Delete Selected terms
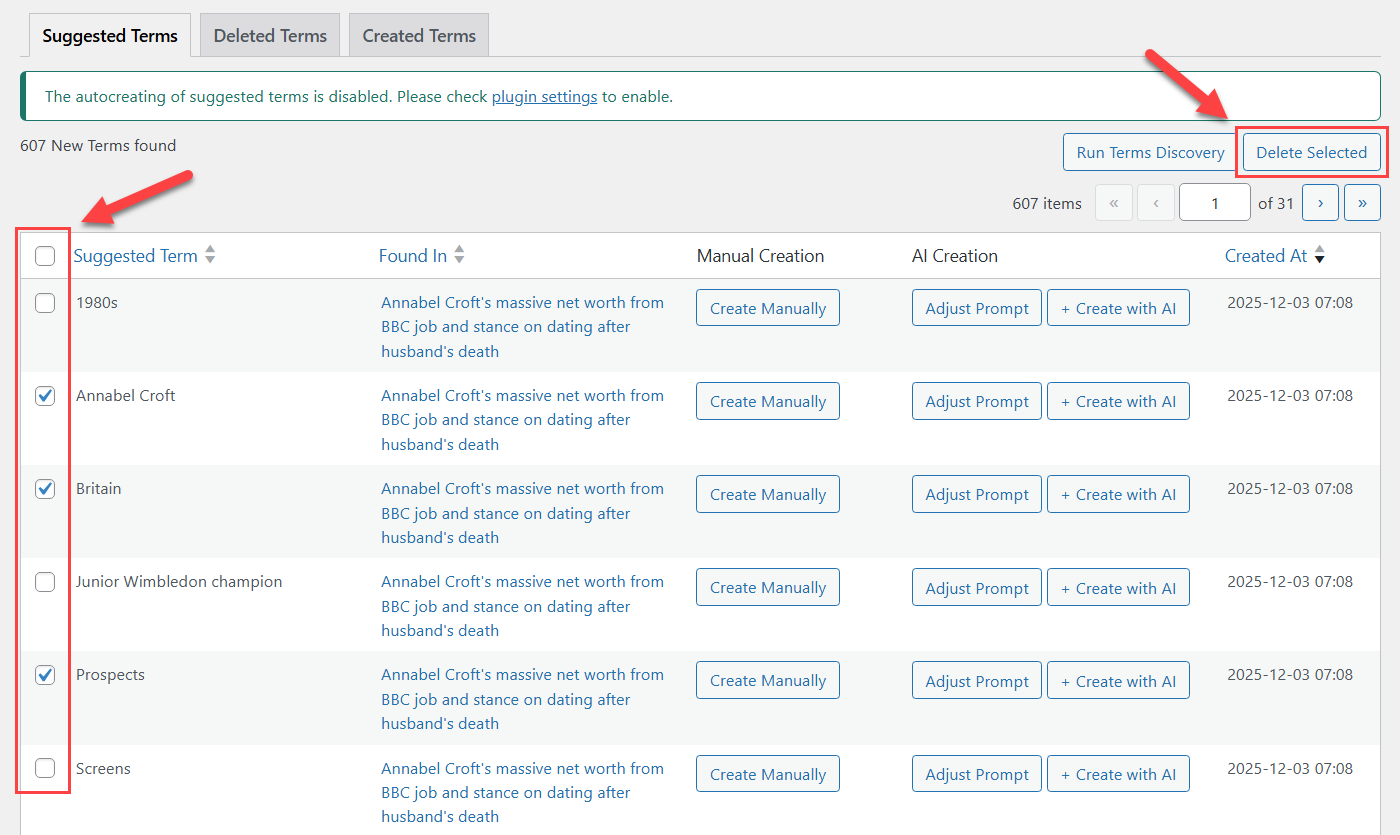1400x835 pixels. (x=1311, y=152)
